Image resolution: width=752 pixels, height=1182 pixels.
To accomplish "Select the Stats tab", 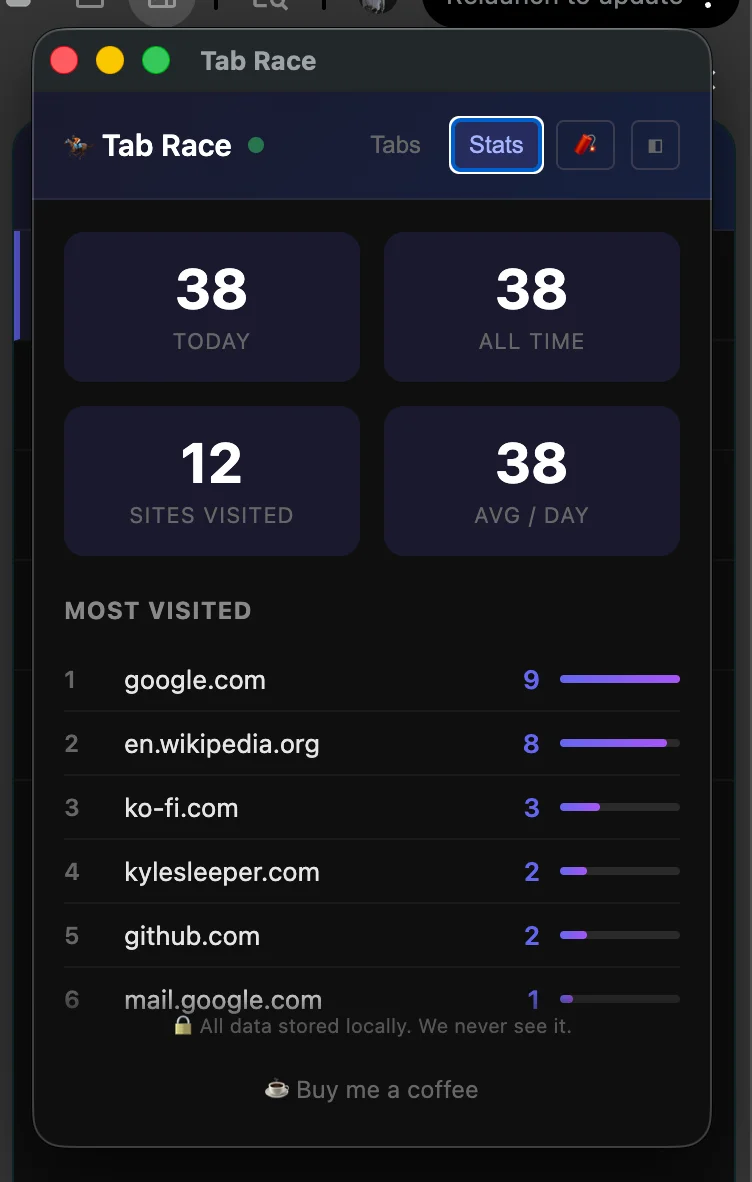I will click(496, 145).
